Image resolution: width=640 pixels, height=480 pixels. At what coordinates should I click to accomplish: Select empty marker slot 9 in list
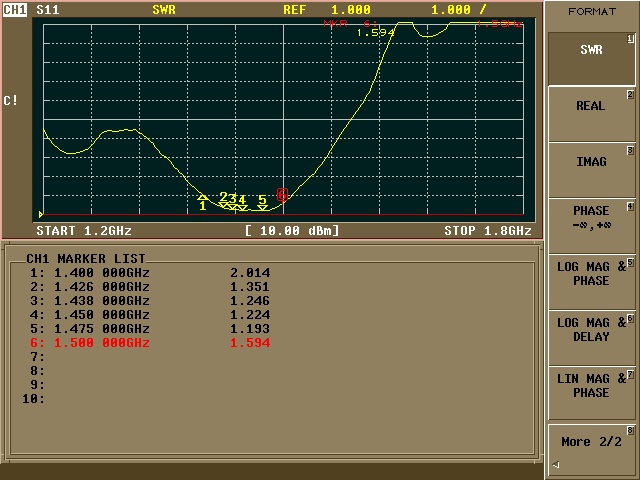click(x=37, y=384)
